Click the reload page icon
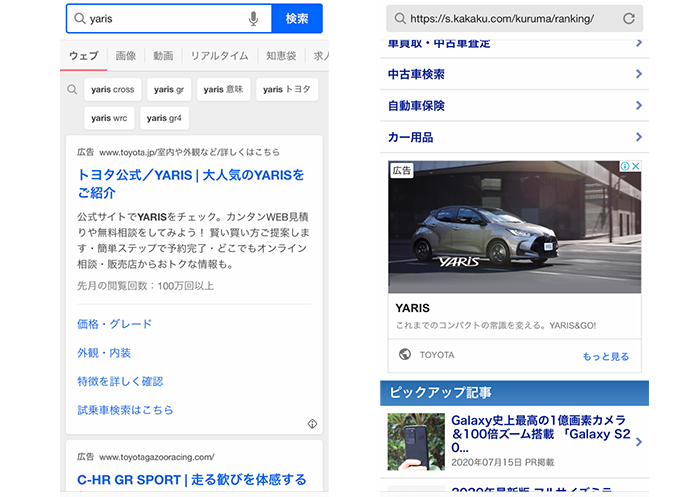This screenshot has width=700, height=497. click(629, 19)
